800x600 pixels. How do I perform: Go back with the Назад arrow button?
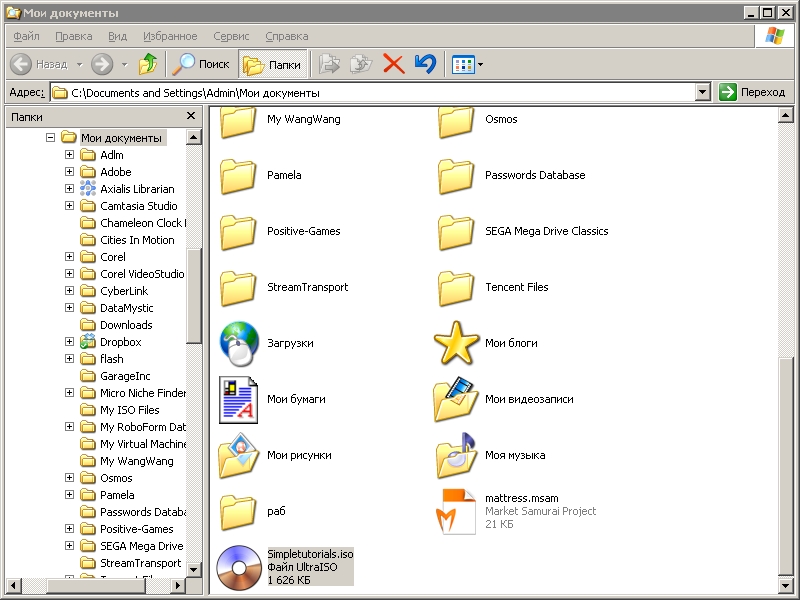tap(38, 64)
